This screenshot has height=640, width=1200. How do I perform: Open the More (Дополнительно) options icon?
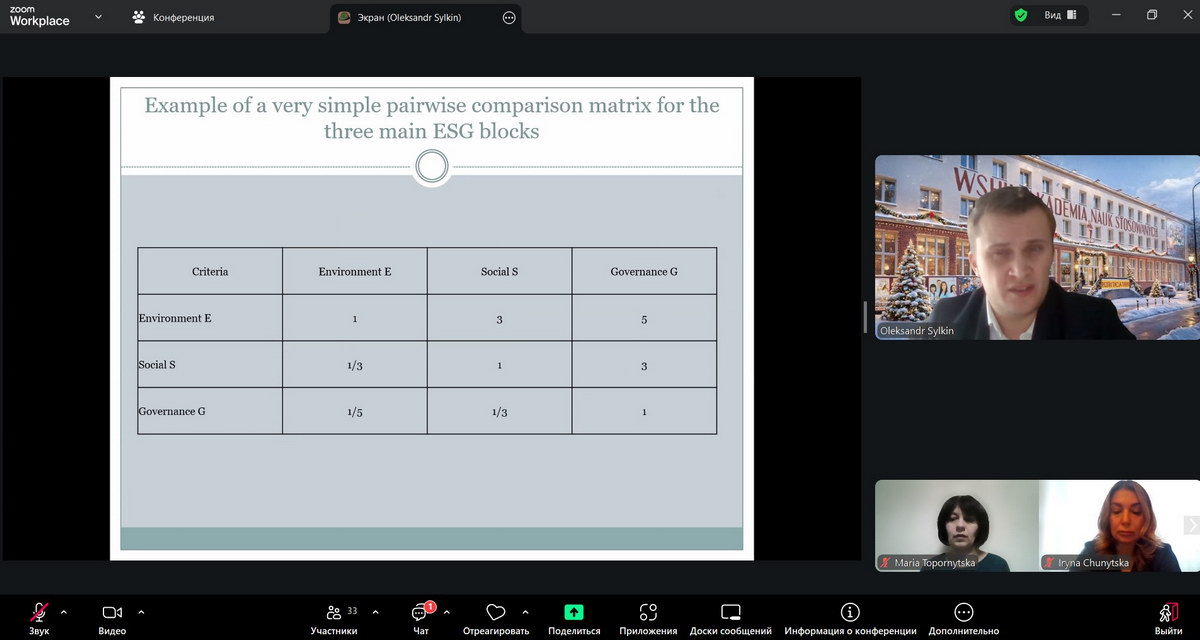pos(963,613)
